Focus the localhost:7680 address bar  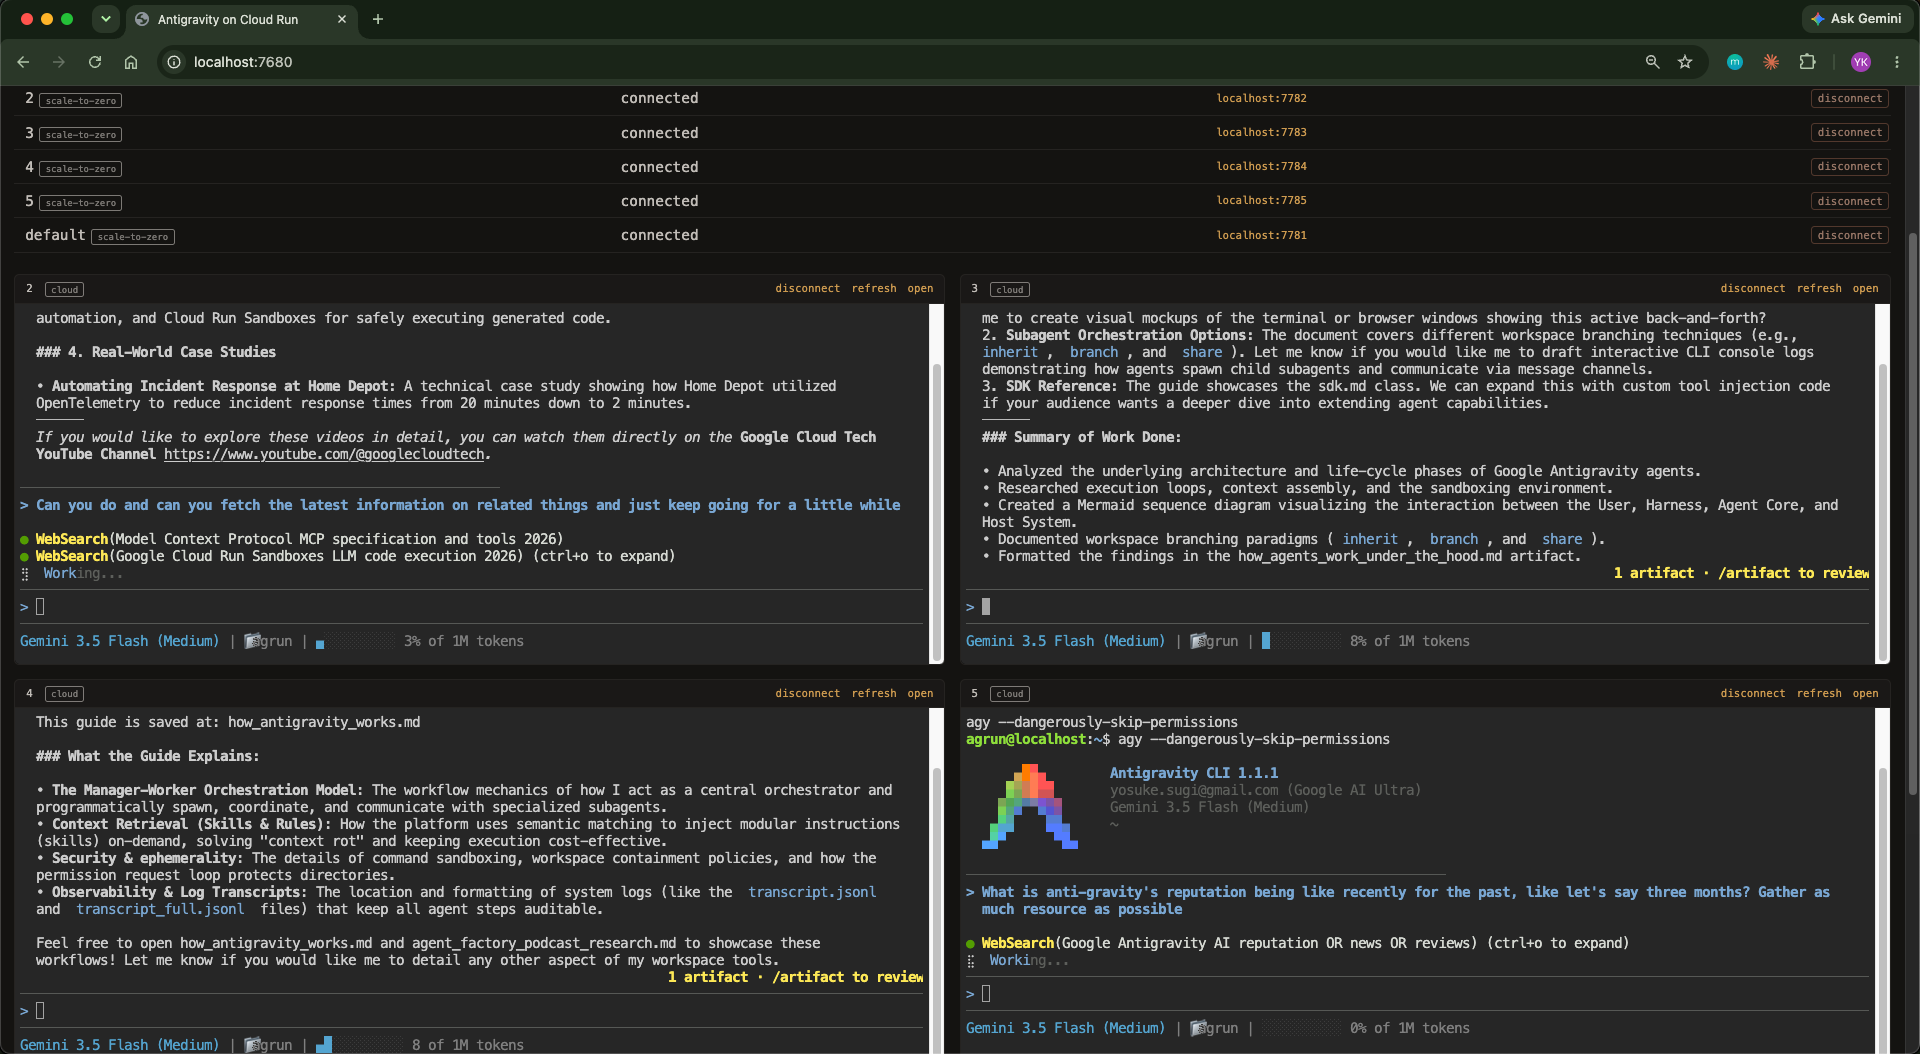coord(900,62)
